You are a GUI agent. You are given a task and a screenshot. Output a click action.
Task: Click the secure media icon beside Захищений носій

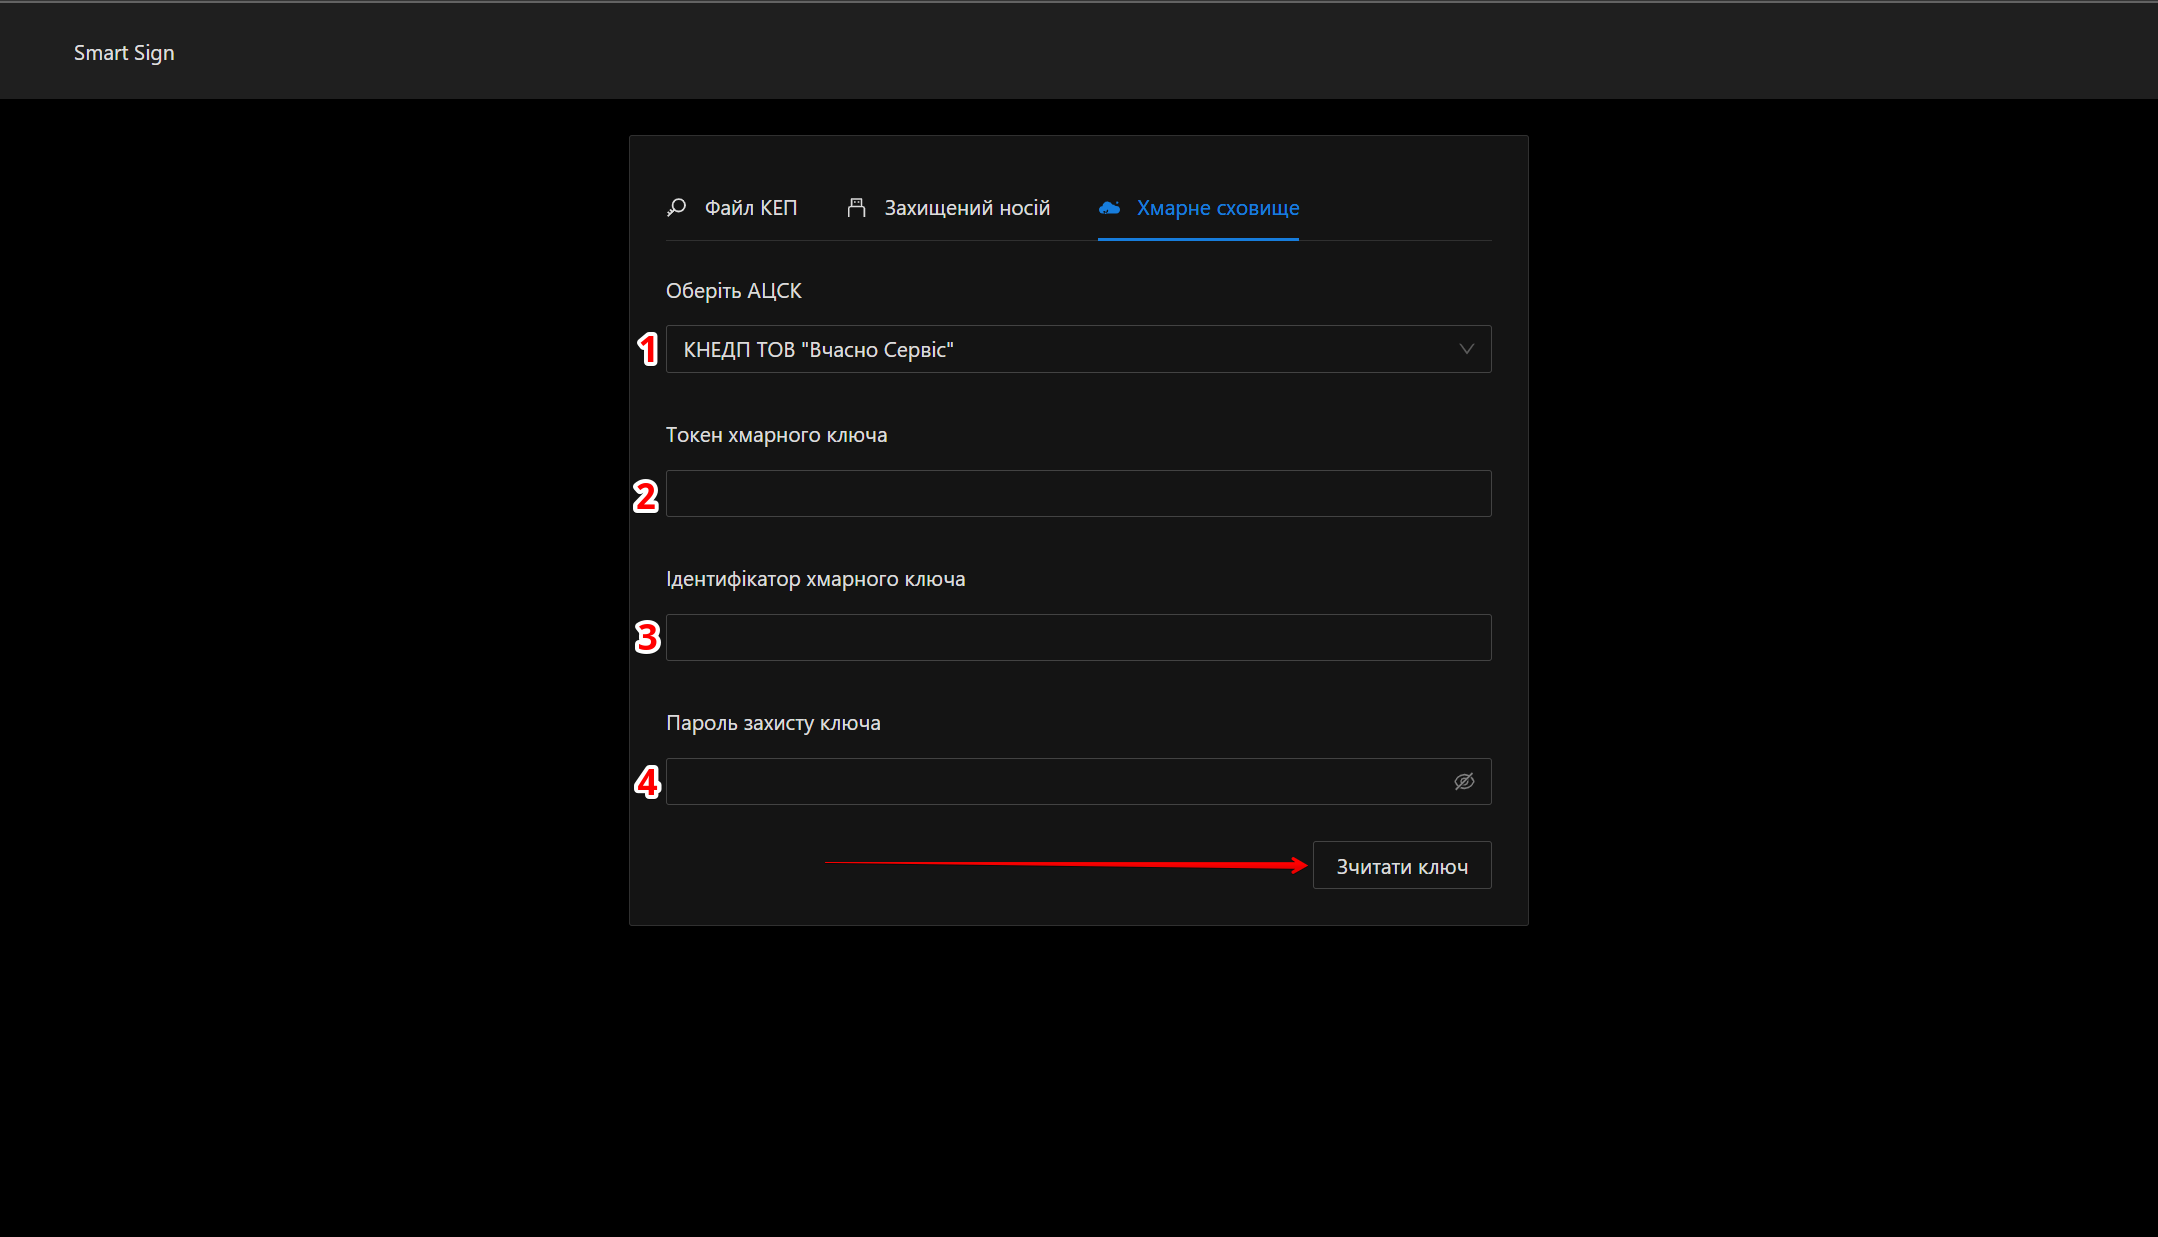coord(856,207)
